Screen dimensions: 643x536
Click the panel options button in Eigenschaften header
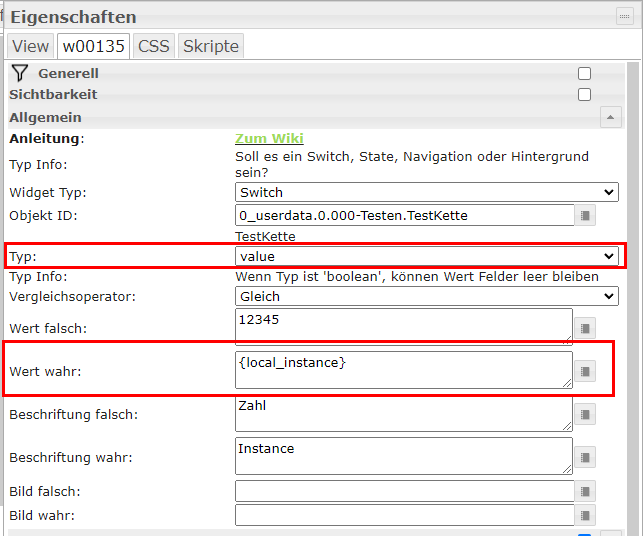pos(624,16)
